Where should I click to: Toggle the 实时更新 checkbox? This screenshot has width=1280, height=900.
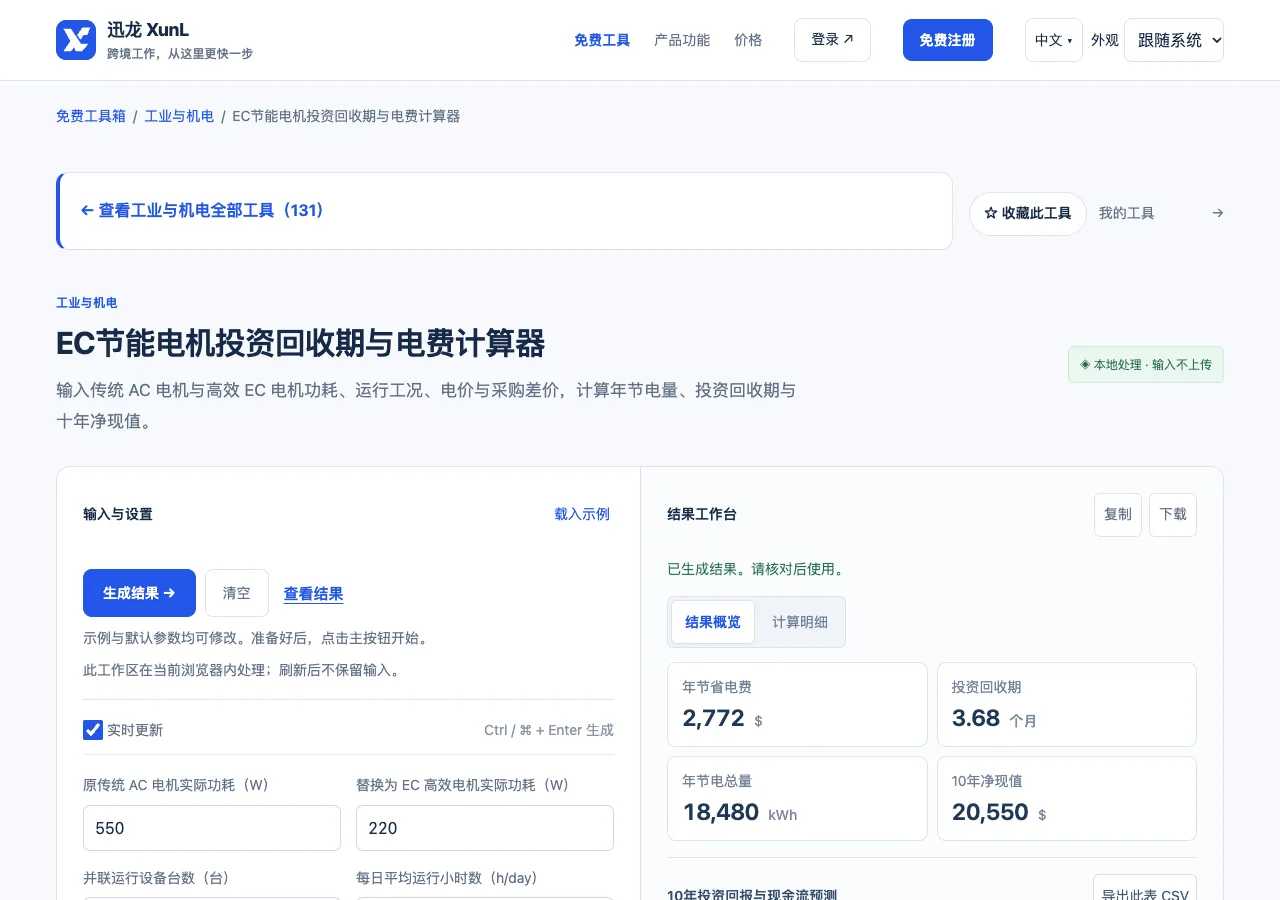(93, 730)
